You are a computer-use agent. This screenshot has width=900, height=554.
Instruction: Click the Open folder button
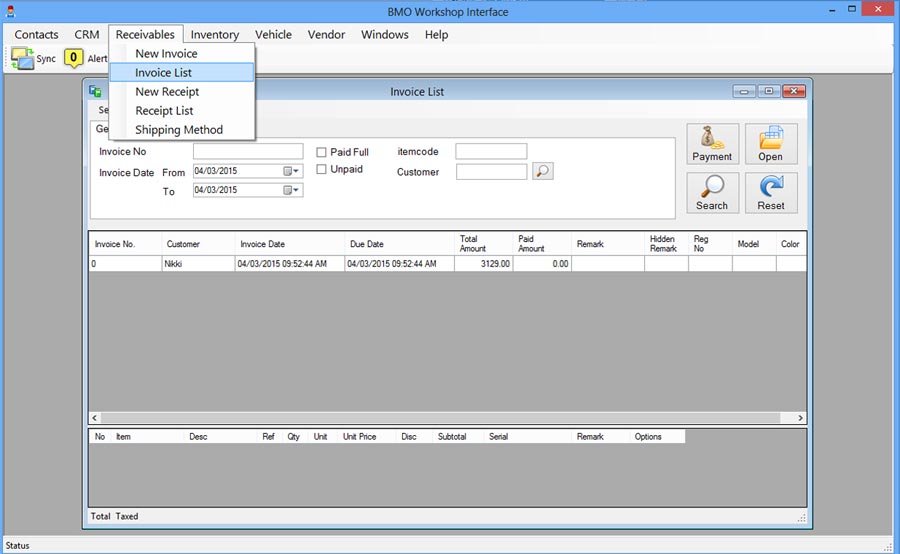[x=771, y=144]
